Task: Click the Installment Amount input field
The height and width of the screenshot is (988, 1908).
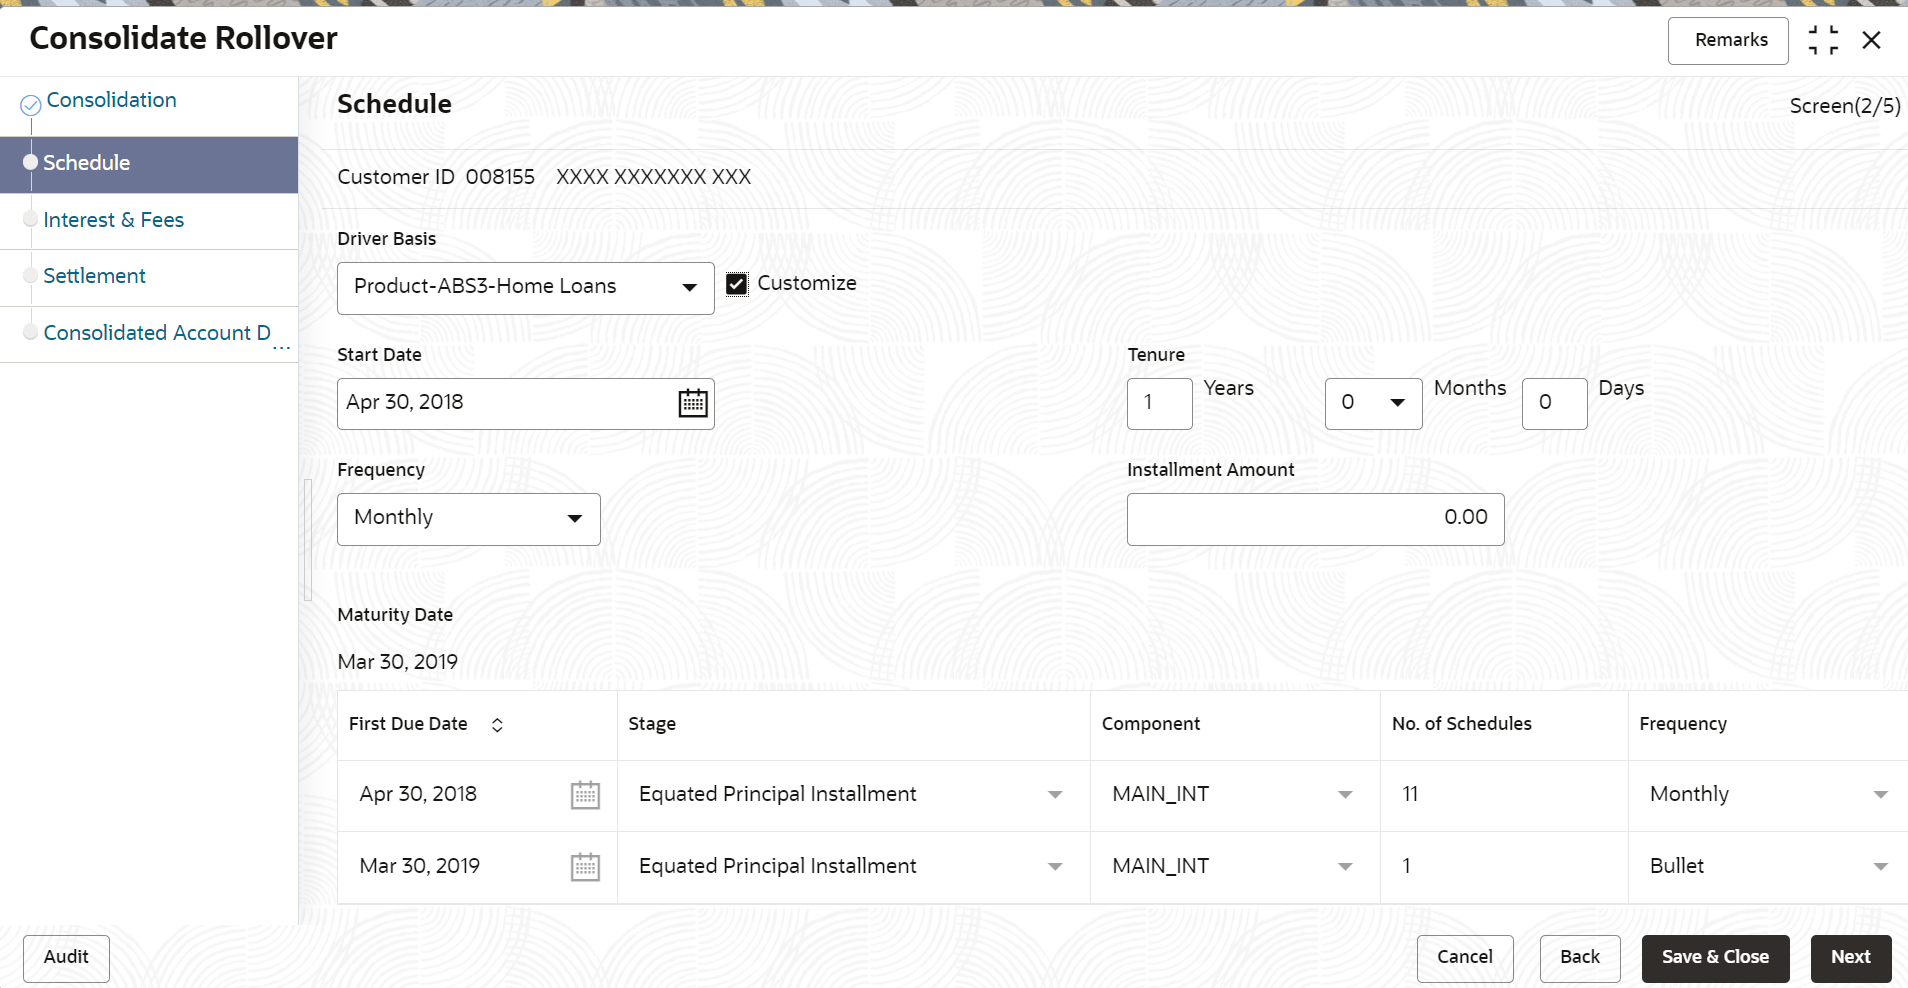Action: pos(1315,519)
